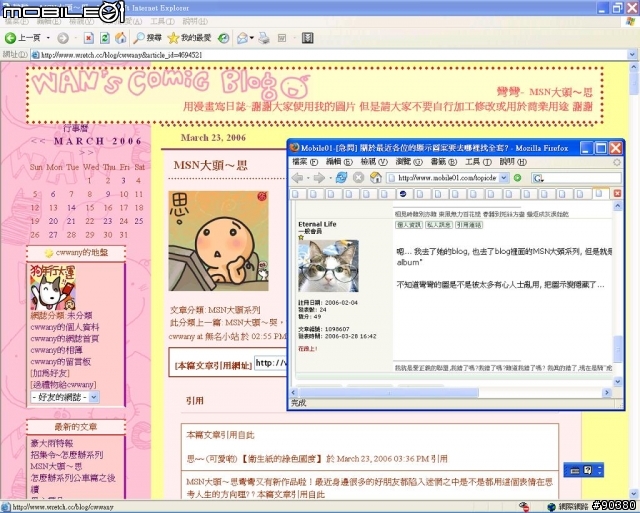
Task: Click the 本篇文章引用網址 URL field
Action: point(271,363)
